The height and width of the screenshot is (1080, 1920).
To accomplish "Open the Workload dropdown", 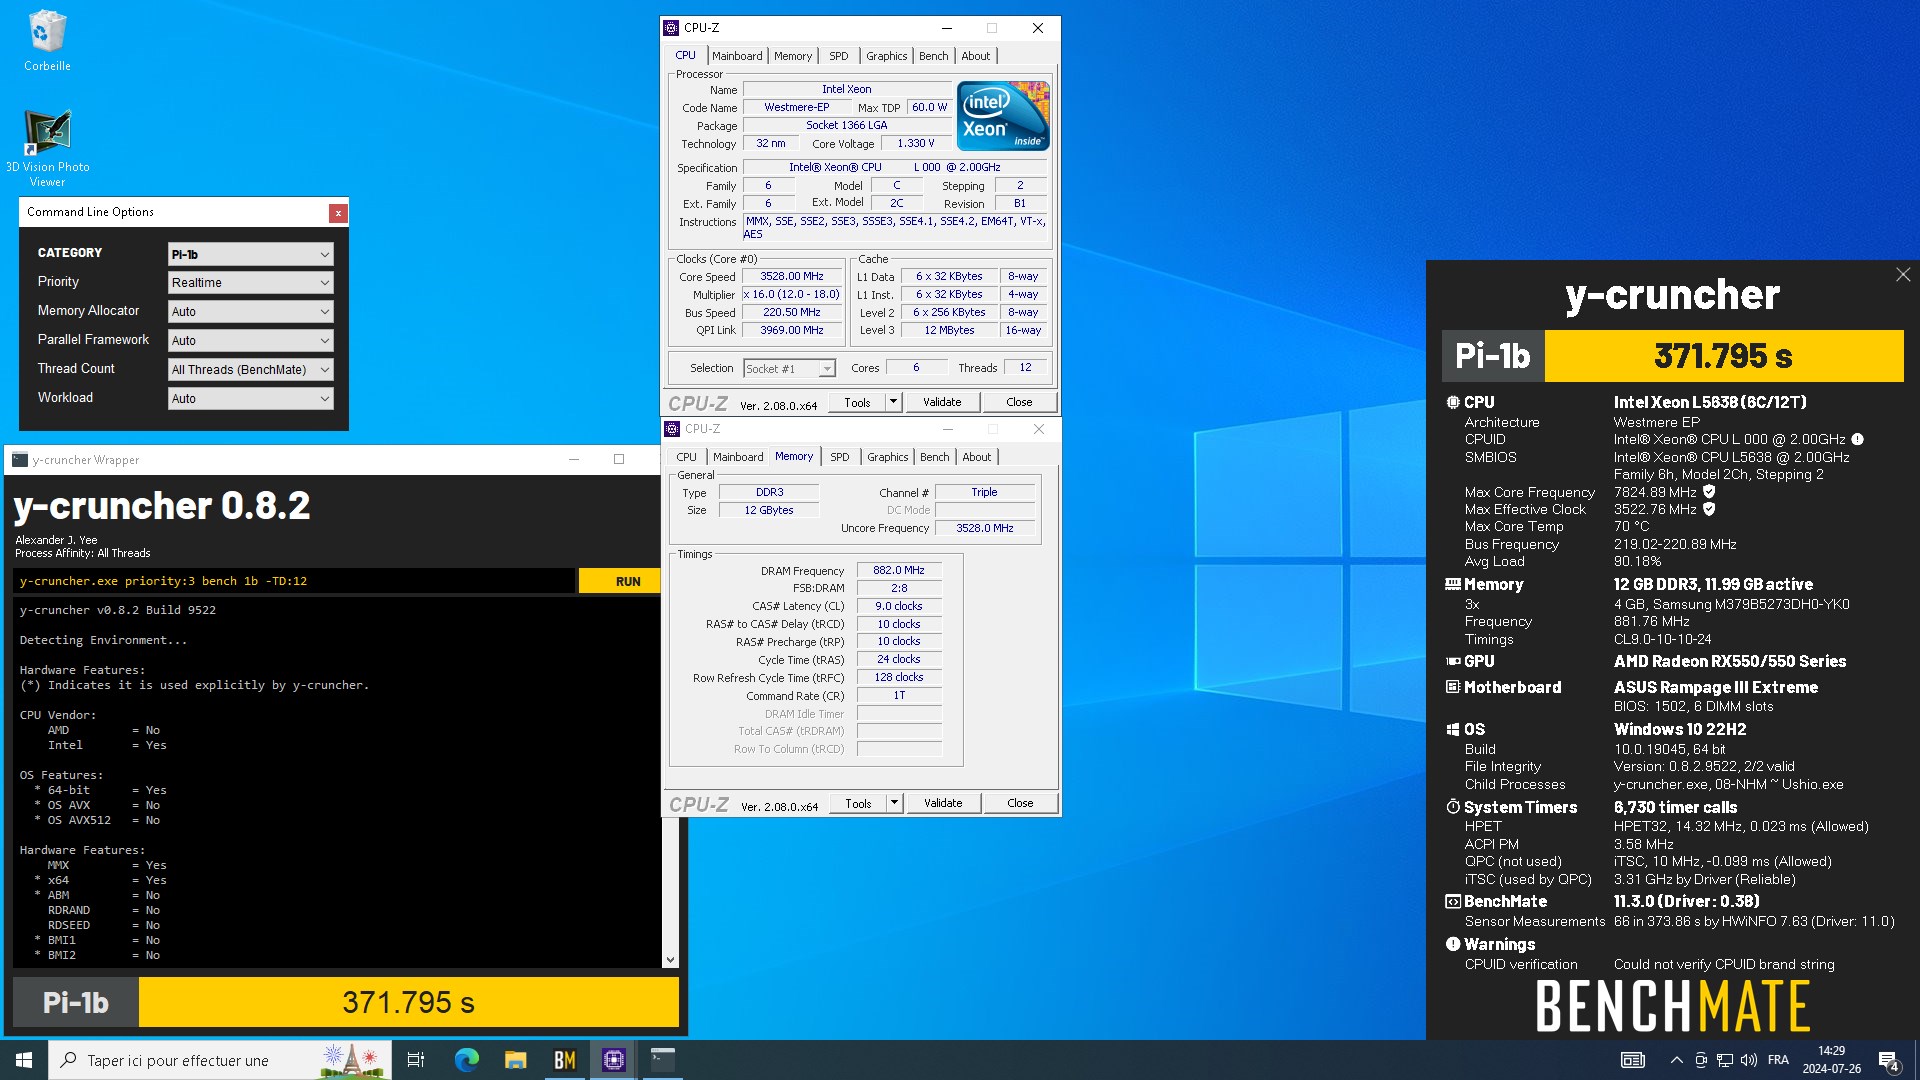I will click(250, 399).
